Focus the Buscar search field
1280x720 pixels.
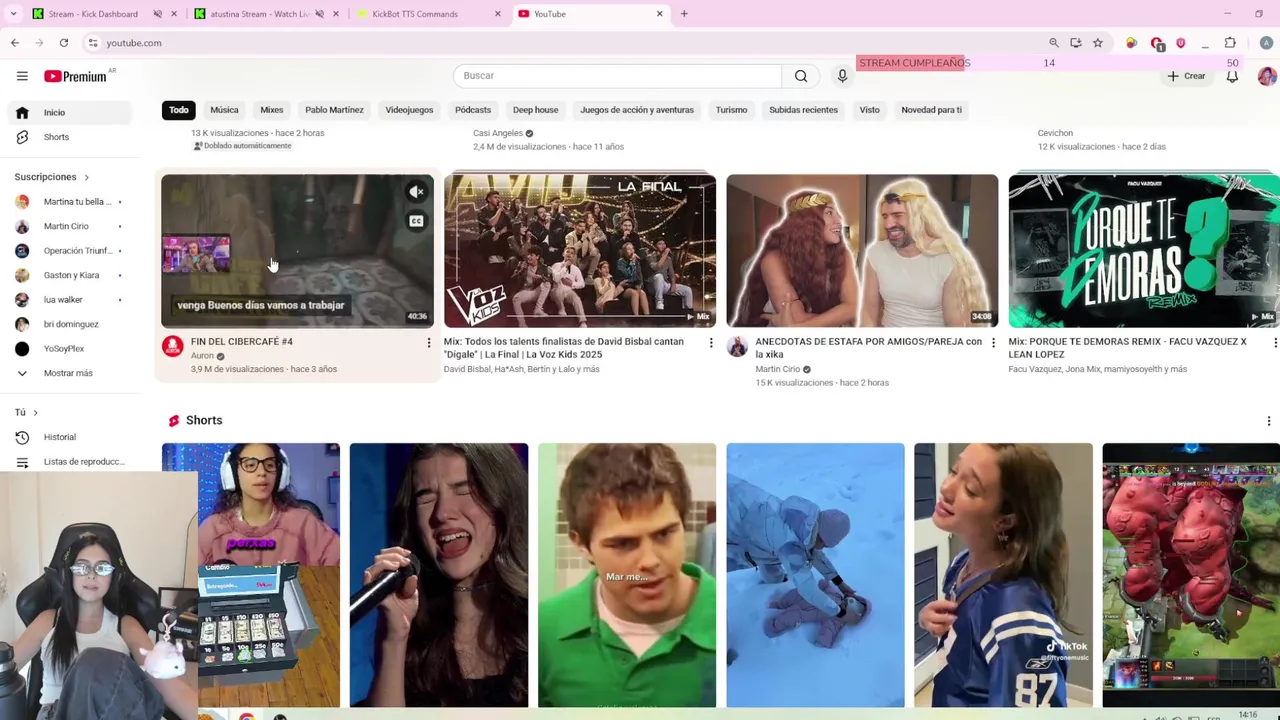pos(617,76)
